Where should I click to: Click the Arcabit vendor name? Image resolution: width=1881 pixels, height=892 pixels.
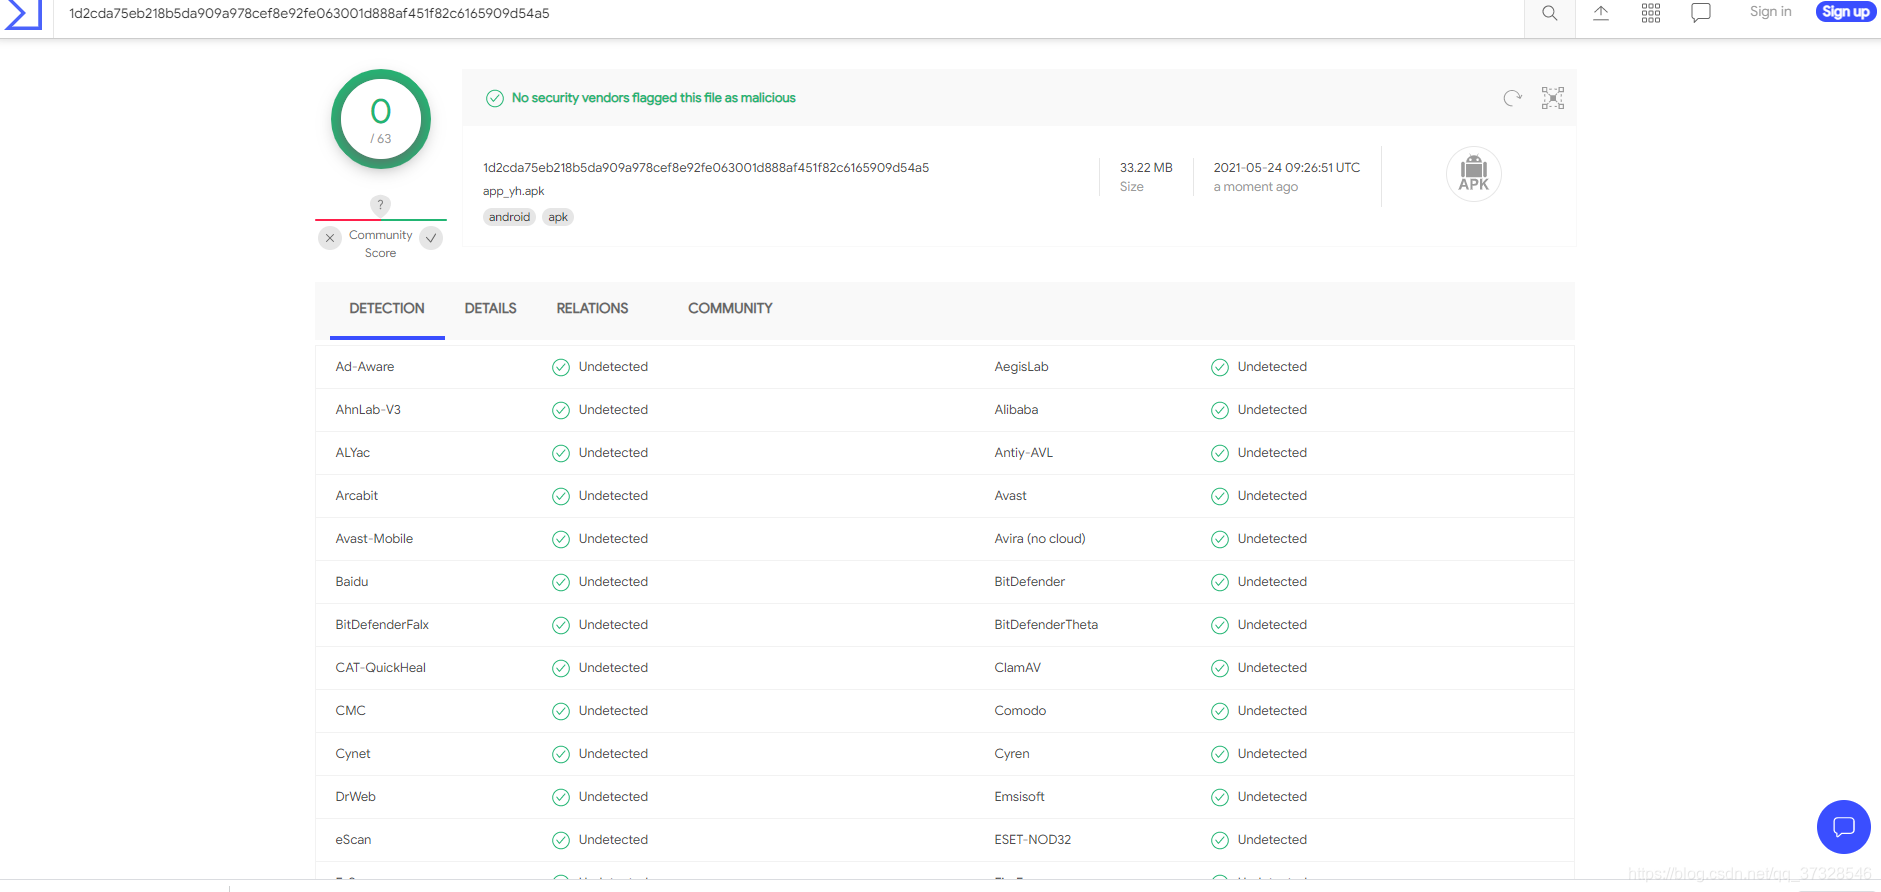coord(357,496)
